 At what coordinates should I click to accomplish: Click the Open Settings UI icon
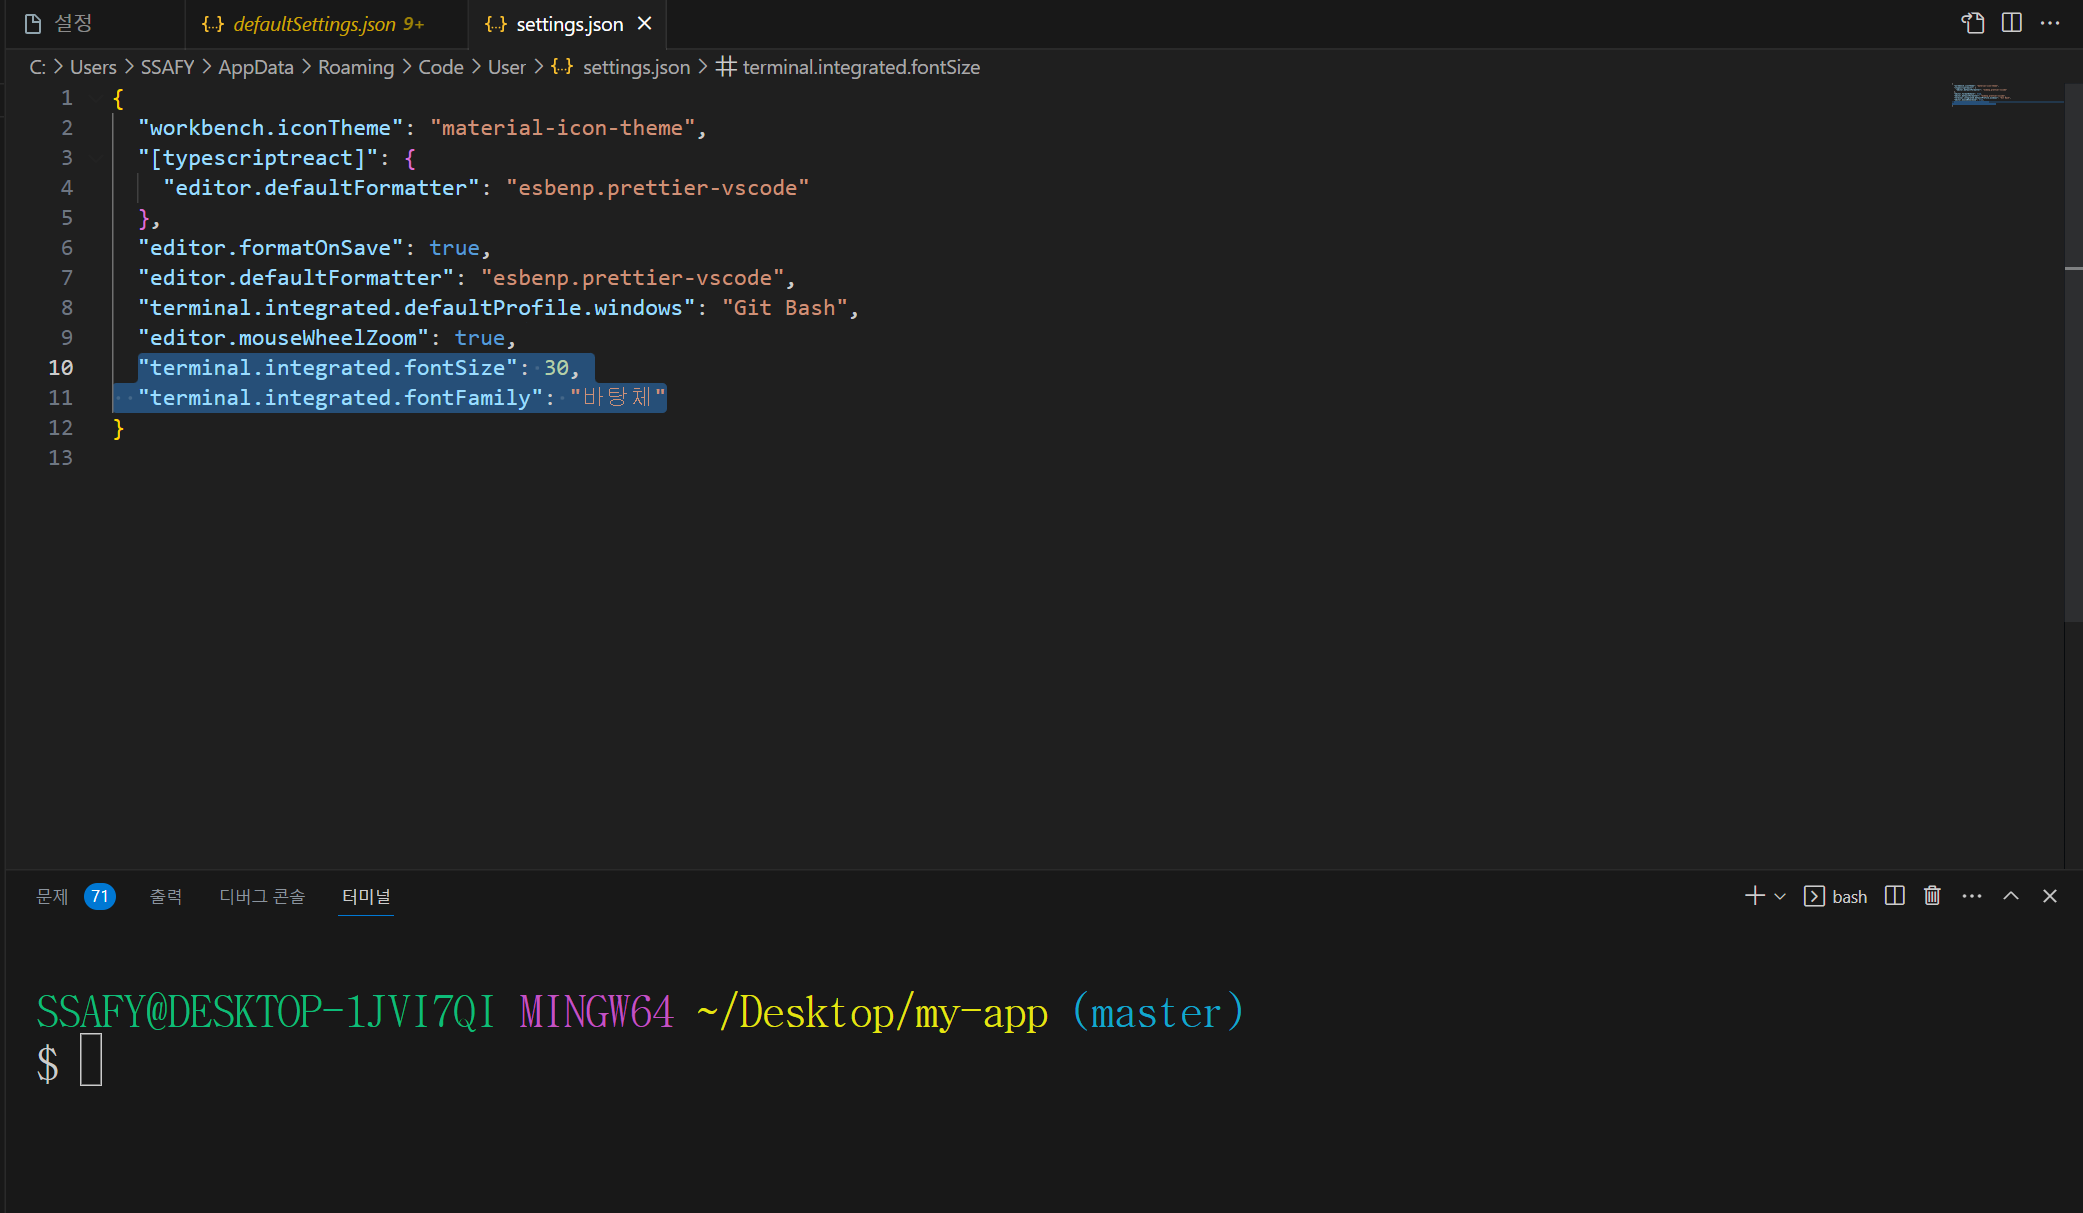click(1972, 23)
